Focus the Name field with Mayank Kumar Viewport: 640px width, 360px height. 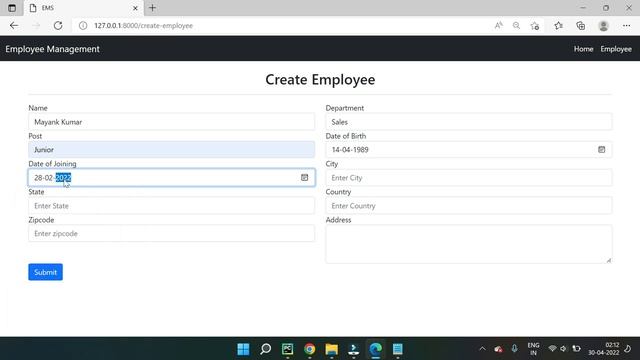click(x=171, y=122)
